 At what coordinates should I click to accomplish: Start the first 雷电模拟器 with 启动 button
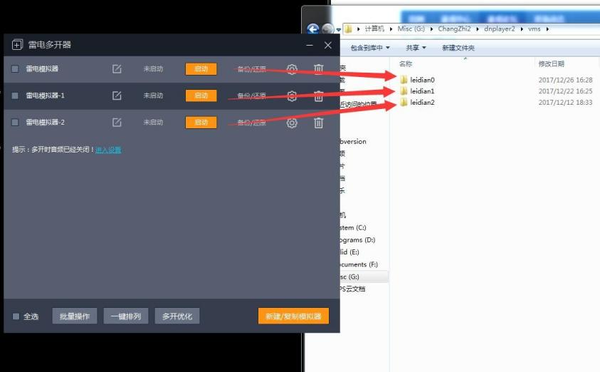pyautogui.click(x=201, y=69)
